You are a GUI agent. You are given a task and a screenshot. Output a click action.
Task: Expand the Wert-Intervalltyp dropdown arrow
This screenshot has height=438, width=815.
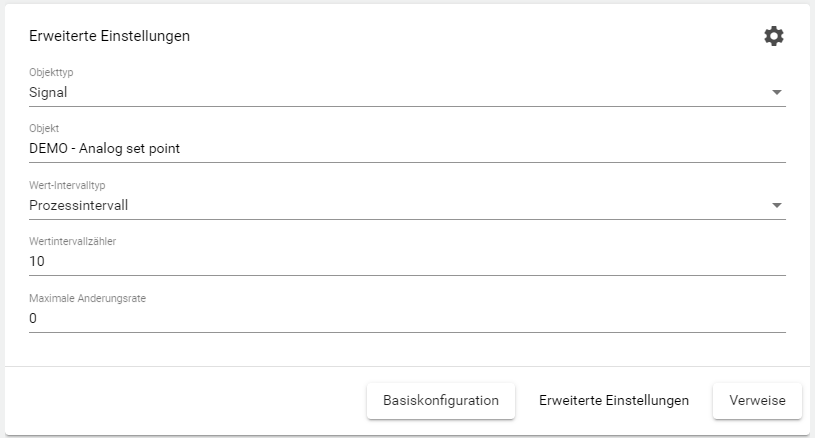tap(777, 206)
